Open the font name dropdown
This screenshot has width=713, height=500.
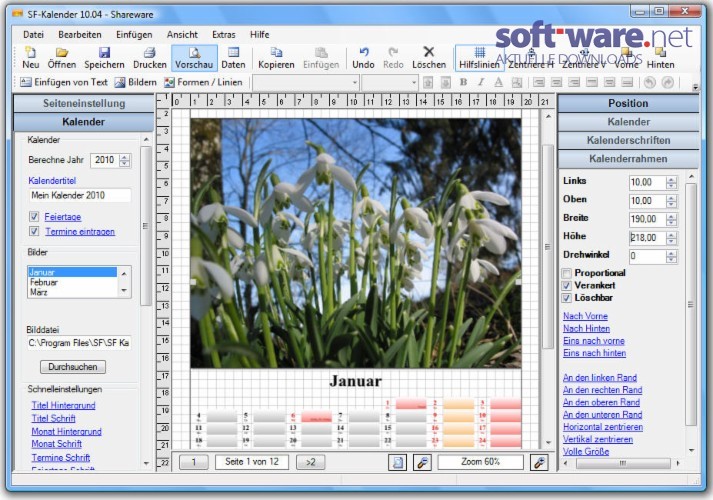point(355,83)
